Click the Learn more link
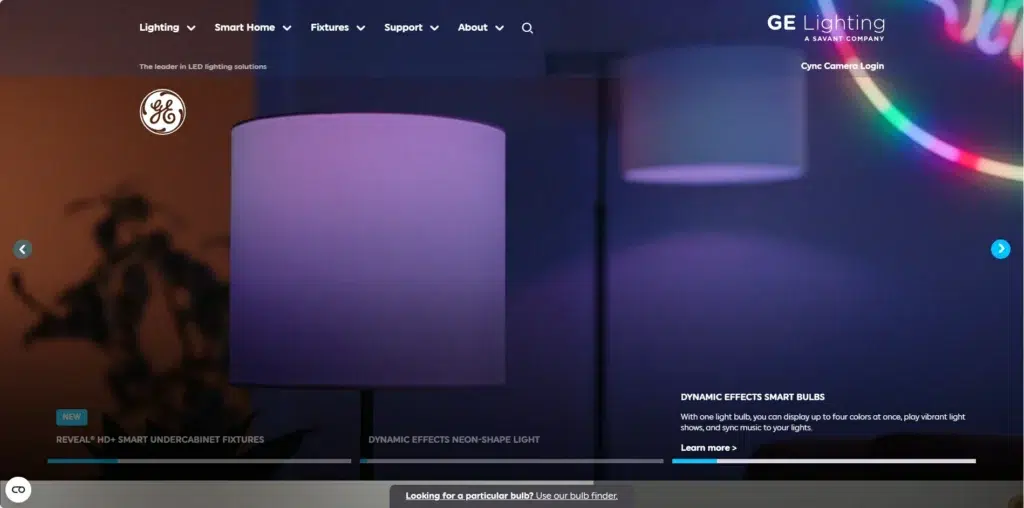 click(709, 448)
